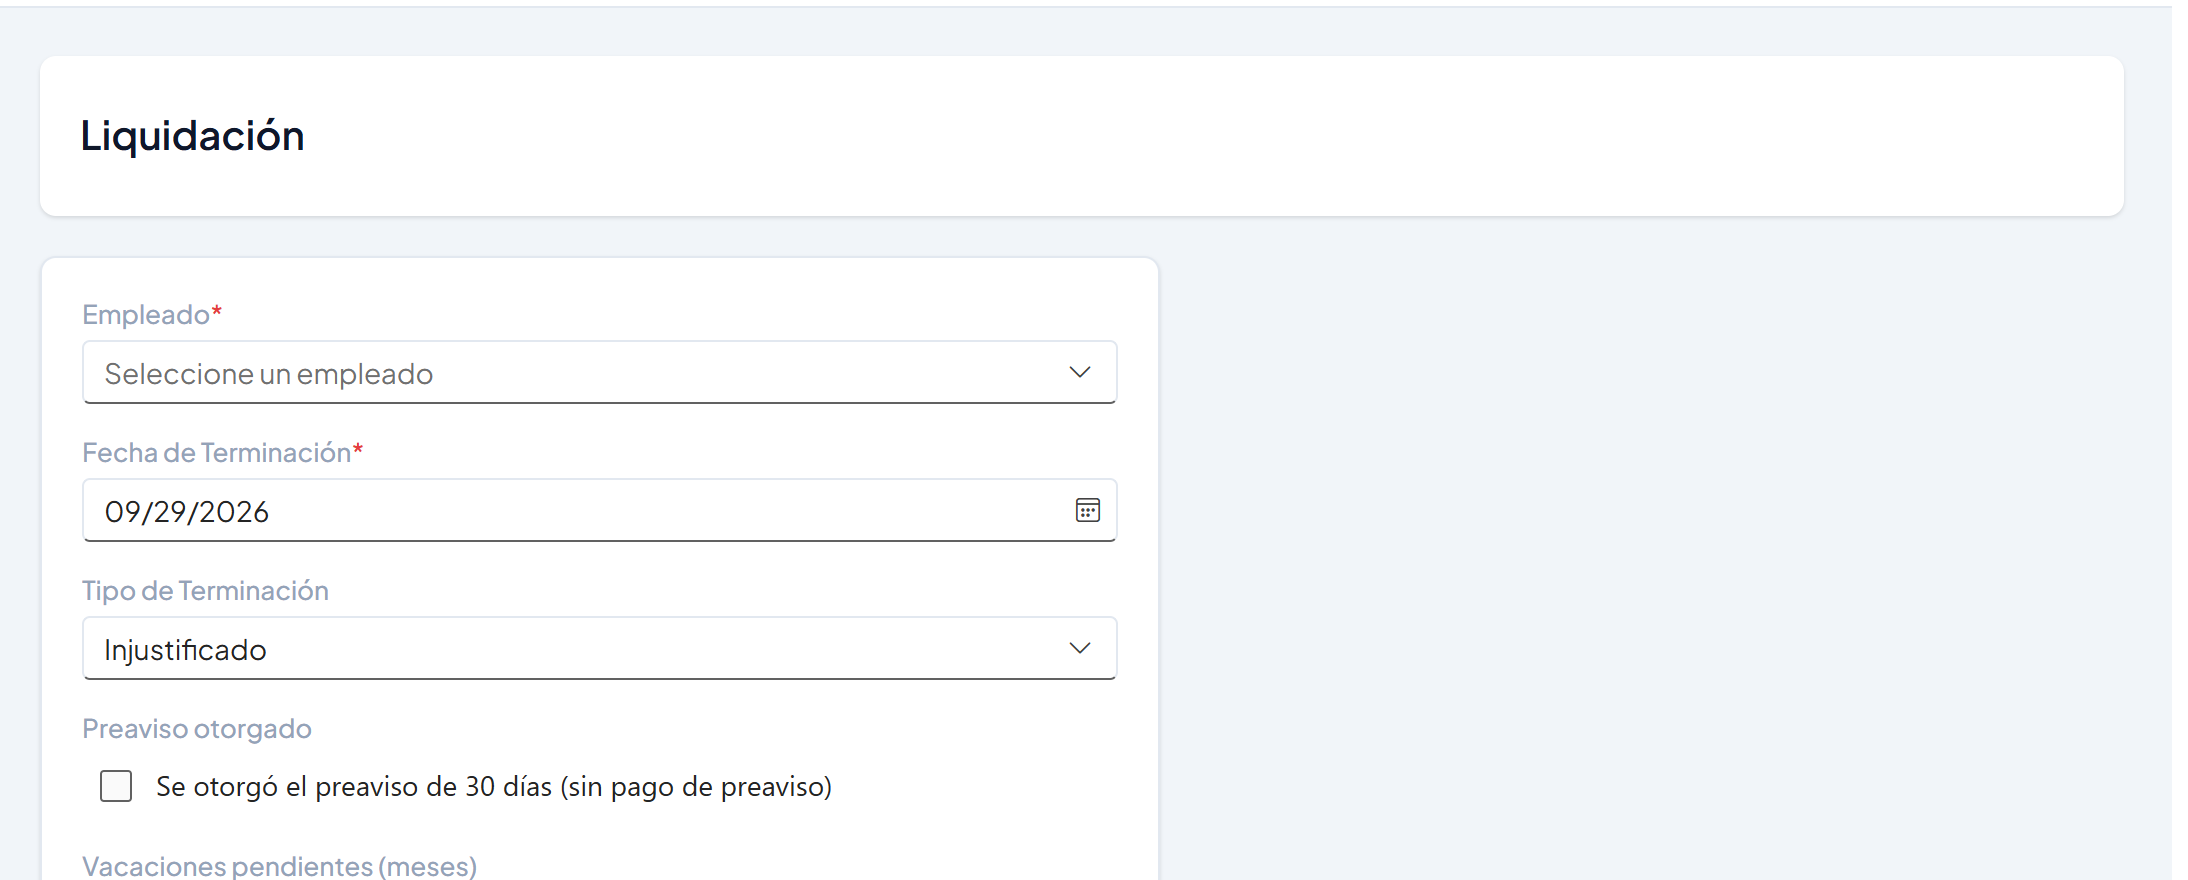This screenshot has height=880, width=2188.
Task: Click 'Se otorgó el preaviso de 30 días' label
Action: click(494, 787)
